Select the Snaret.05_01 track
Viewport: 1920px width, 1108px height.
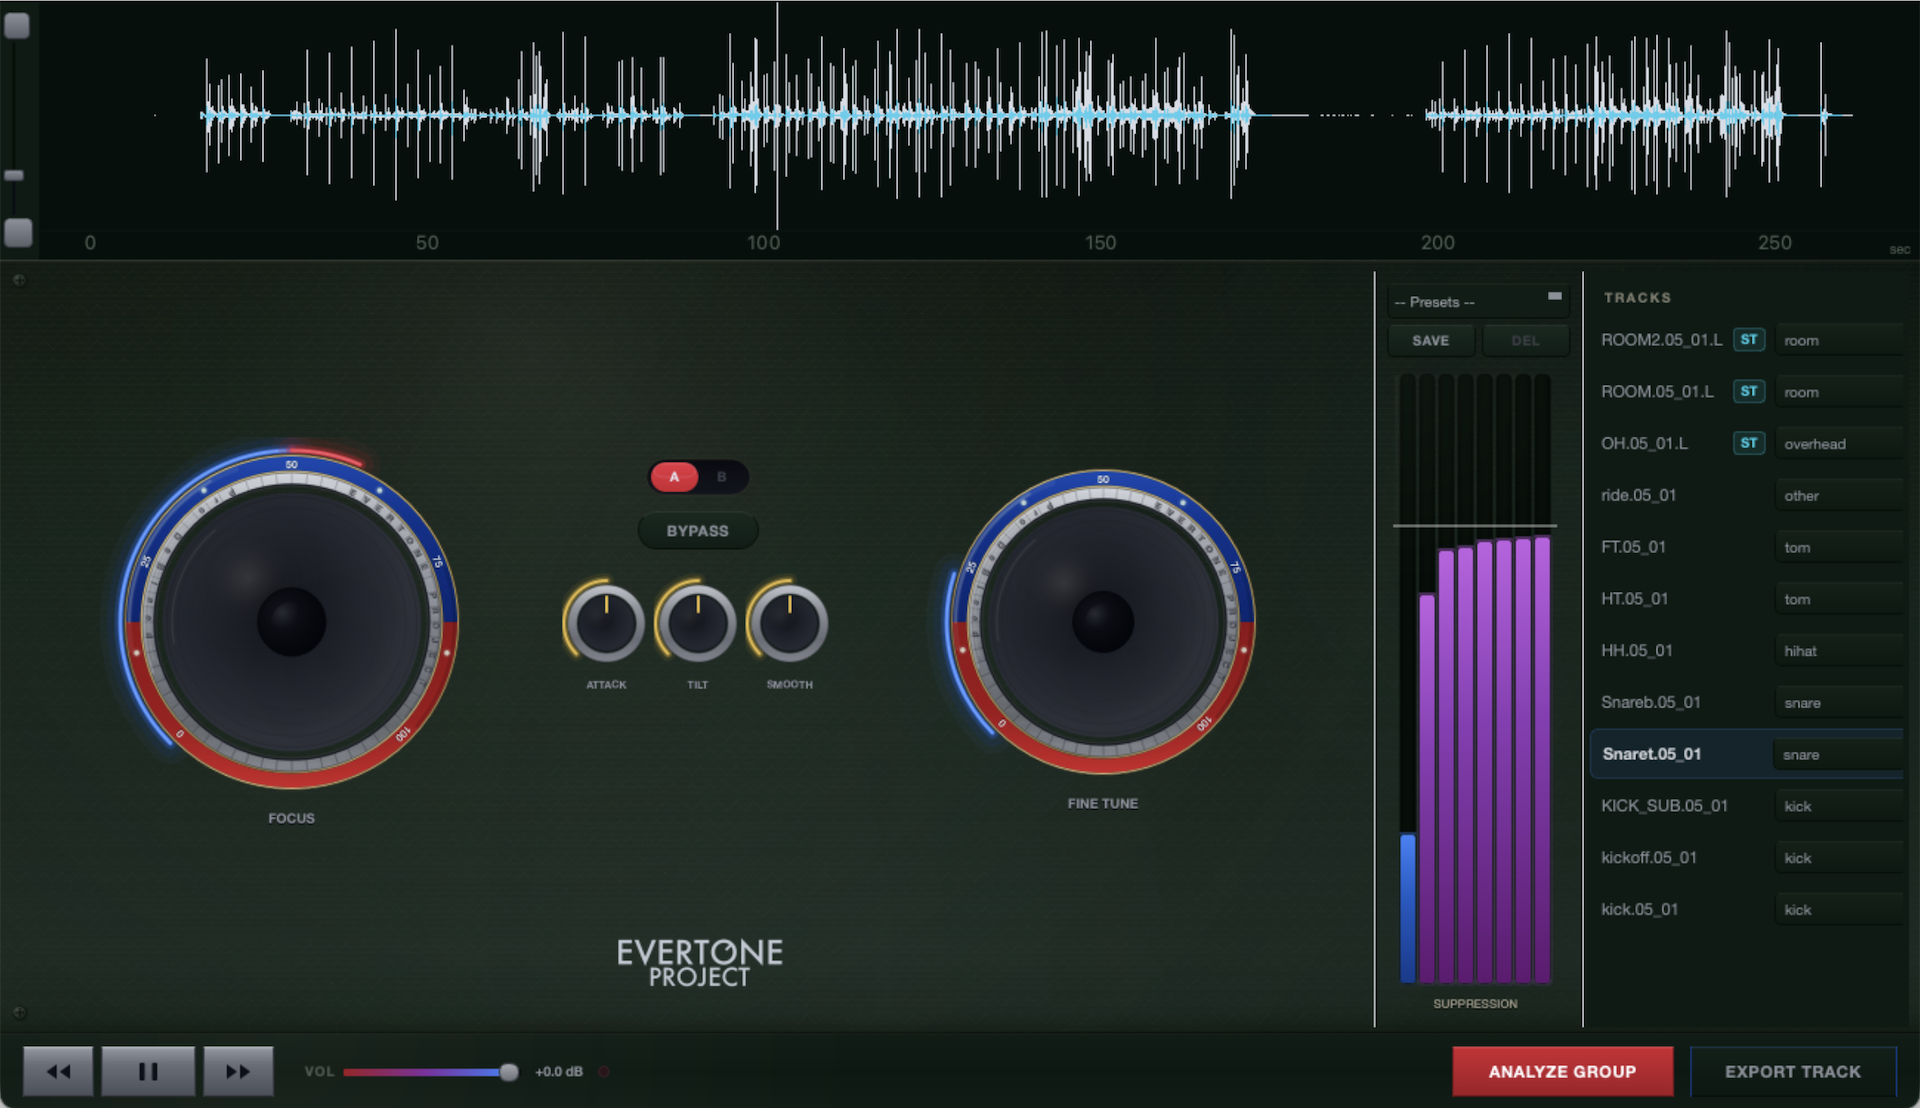coord(1651,754)
